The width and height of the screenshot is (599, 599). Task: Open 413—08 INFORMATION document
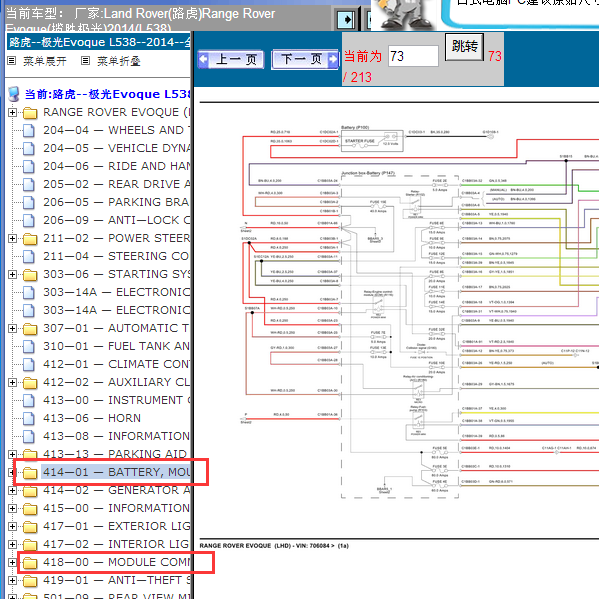point(117,436)
